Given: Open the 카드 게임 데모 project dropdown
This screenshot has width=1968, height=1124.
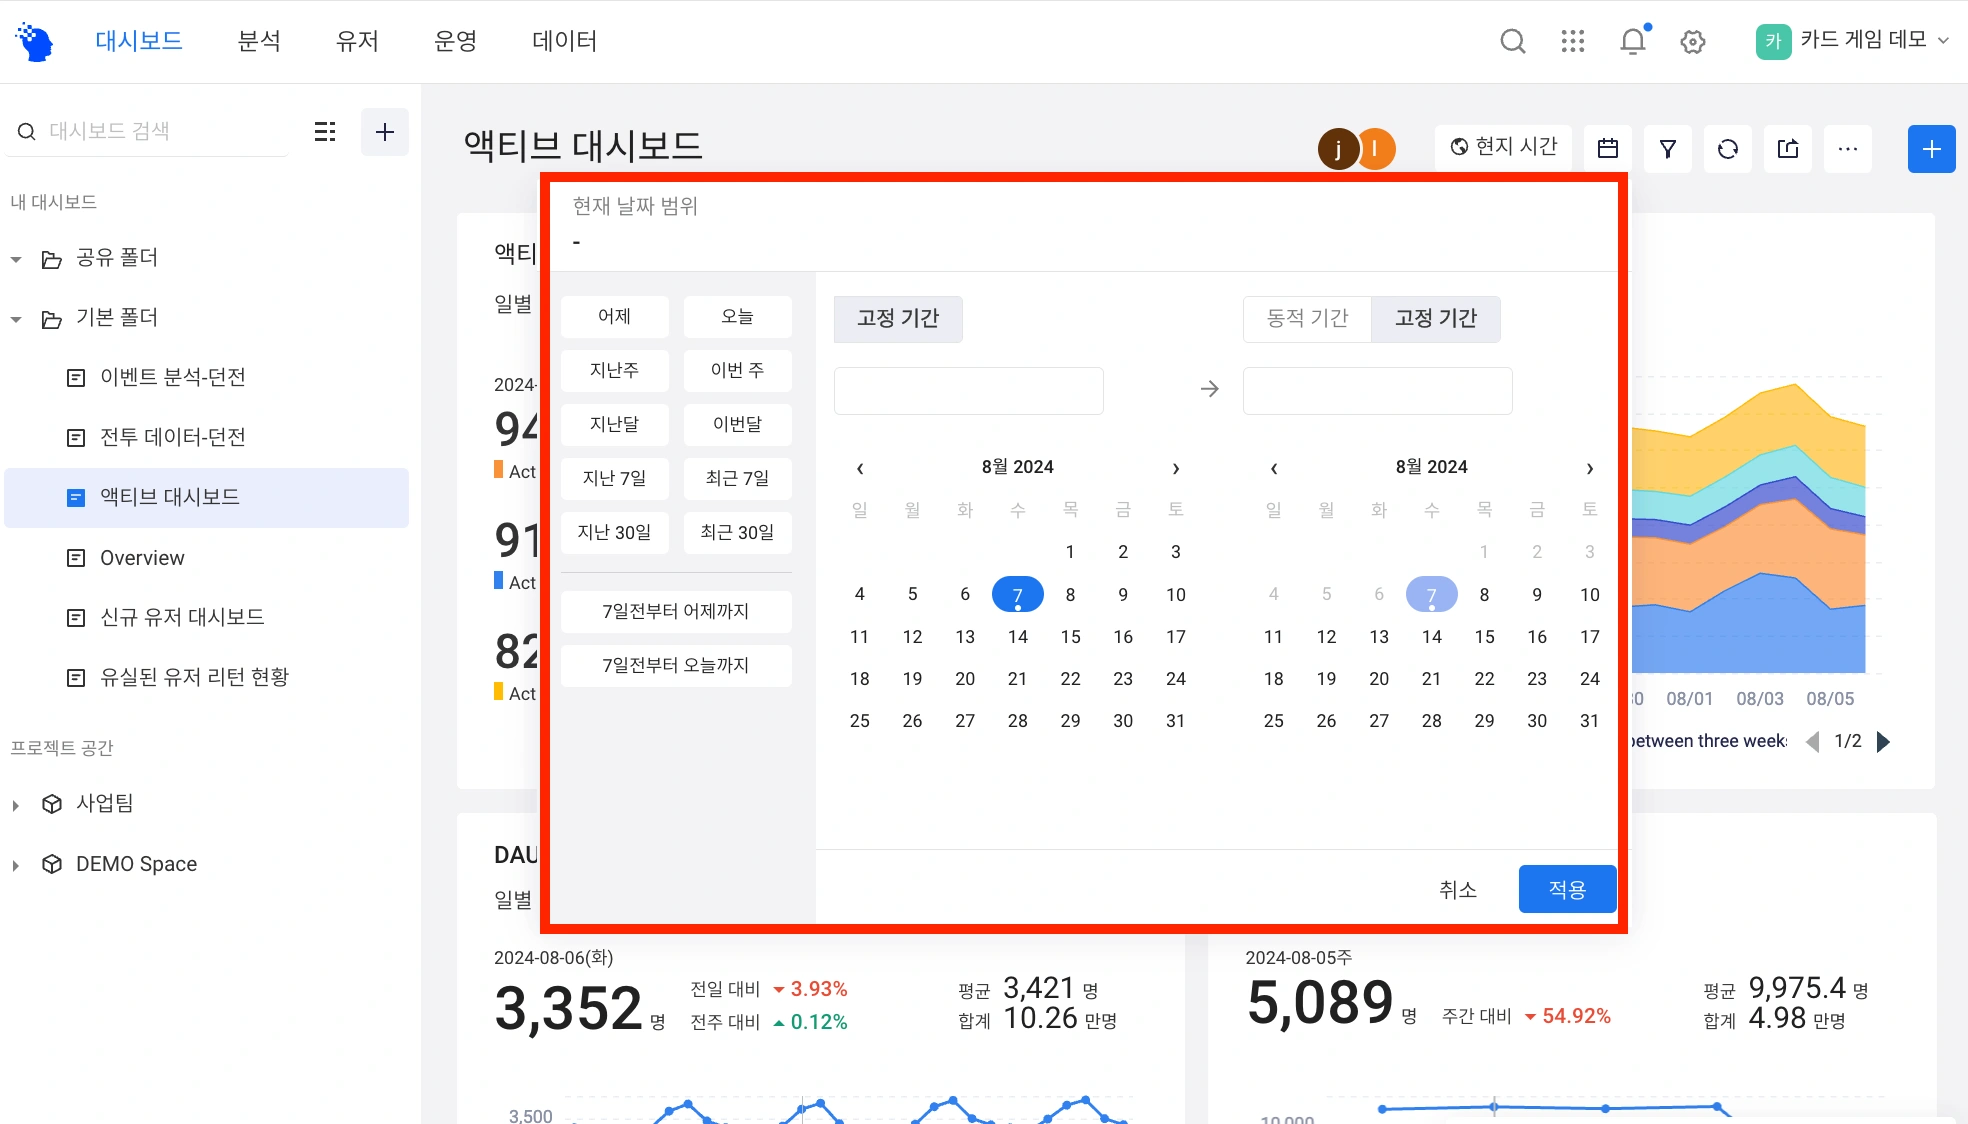Looking at the screenshot, I should pyautogui.click(x=1852, y=41).
